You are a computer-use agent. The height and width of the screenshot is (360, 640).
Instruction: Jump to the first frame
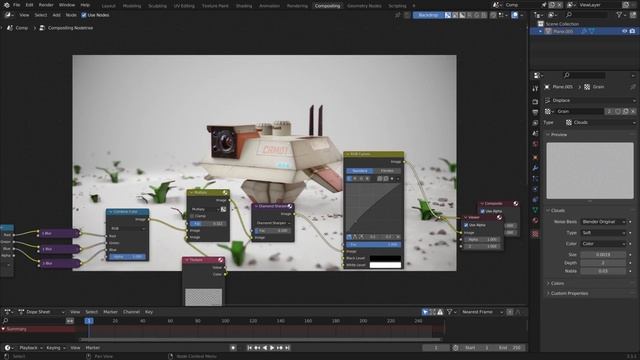250,348
